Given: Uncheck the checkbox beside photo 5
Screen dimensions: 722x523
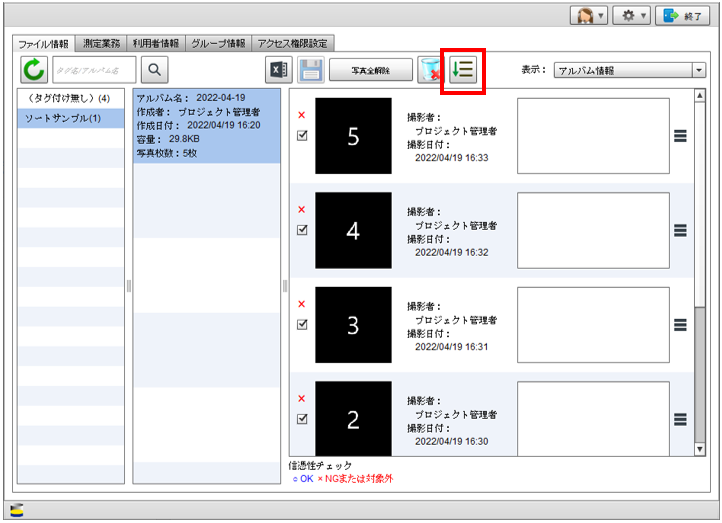Looking at the screenshot, I should click(x=302, y=136).
